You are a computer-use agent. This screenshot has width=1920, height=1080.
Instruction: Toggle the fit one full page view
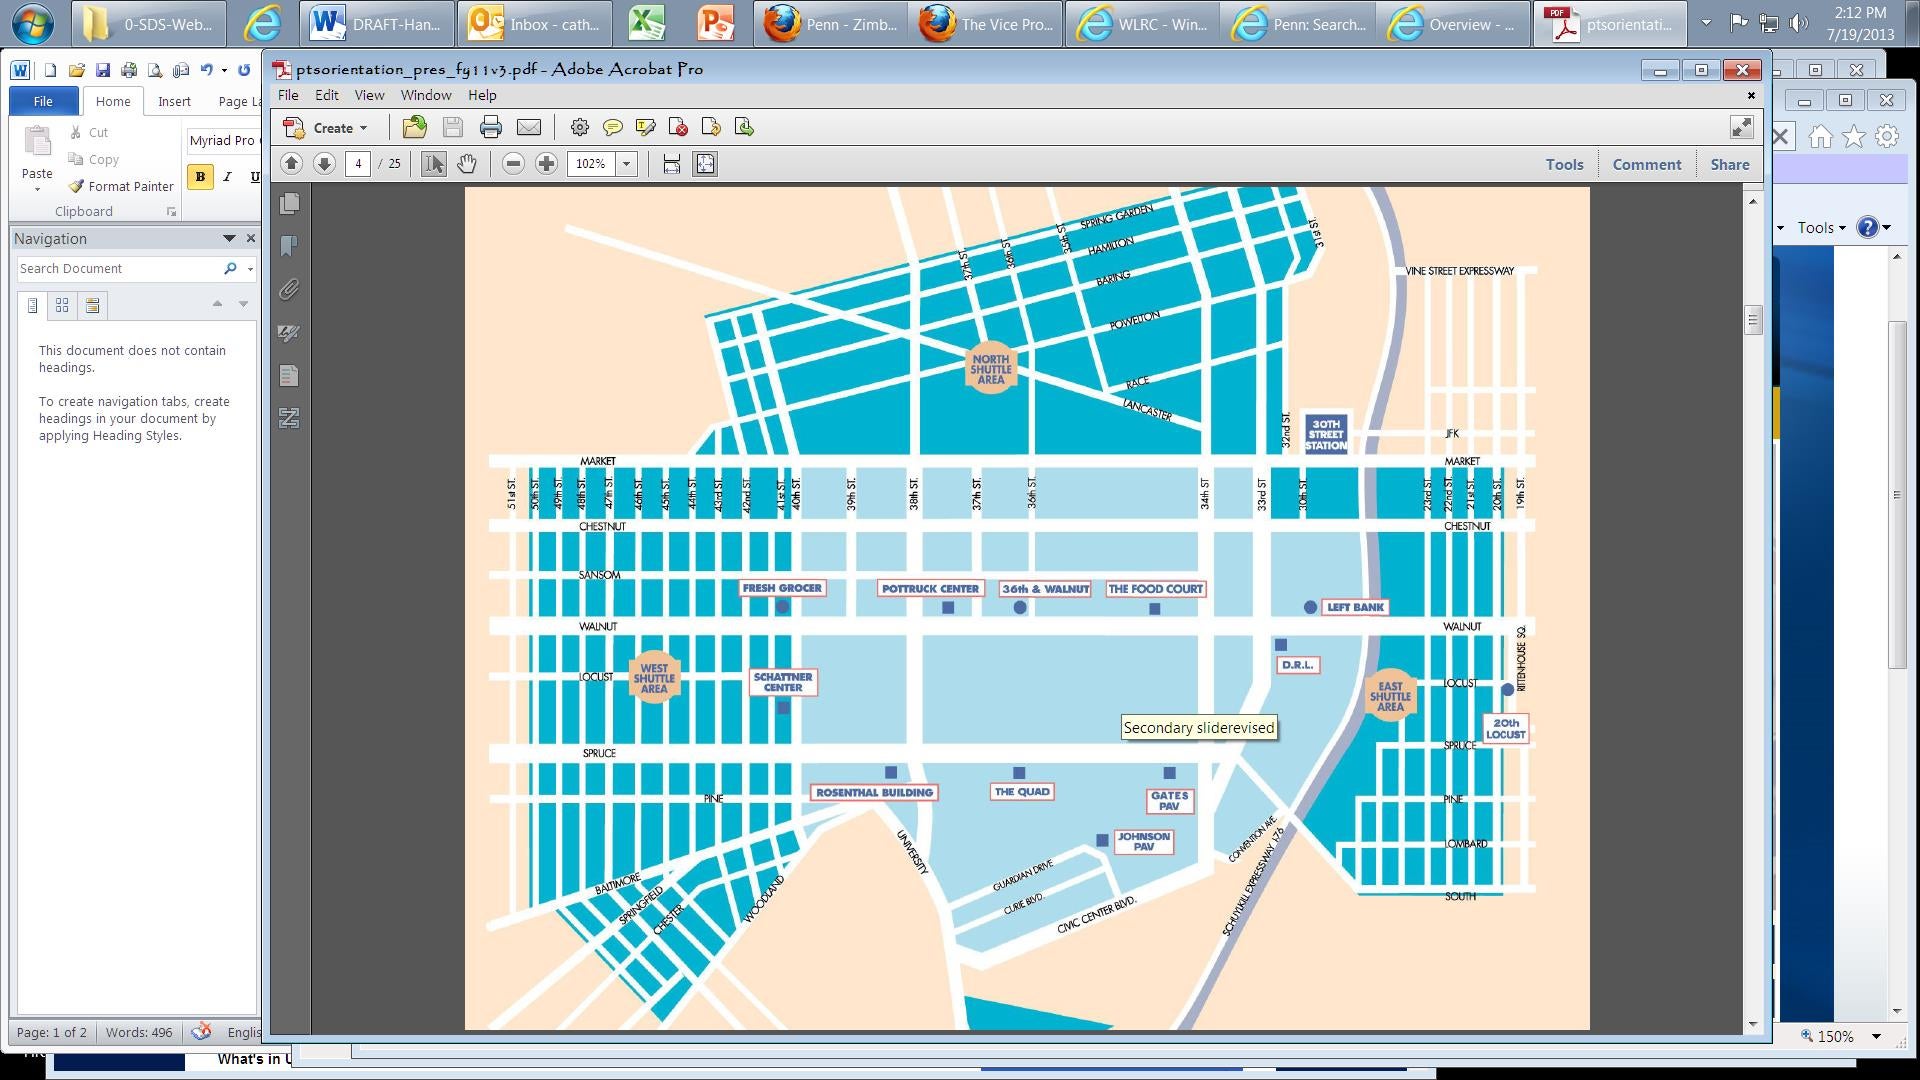coord(705,164)
